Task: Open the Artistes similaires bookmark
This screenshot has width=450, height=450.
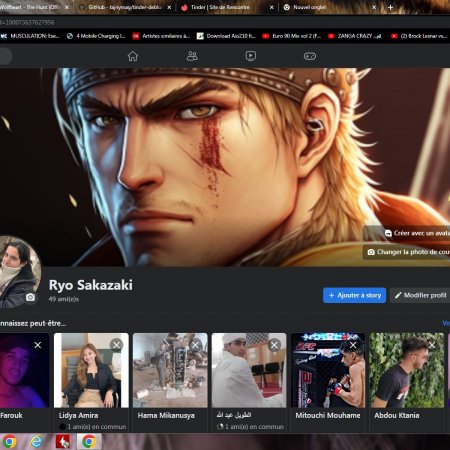Action: coord(161,36)
